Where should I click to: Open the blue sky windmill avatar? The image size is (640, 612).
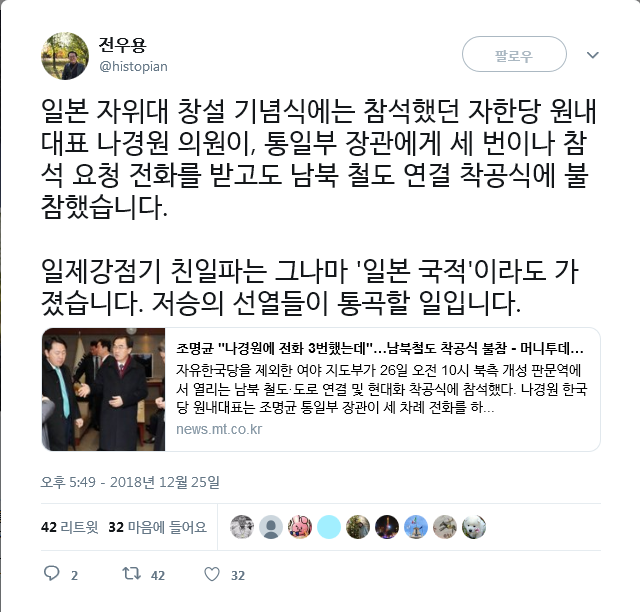tap(416, 527)
